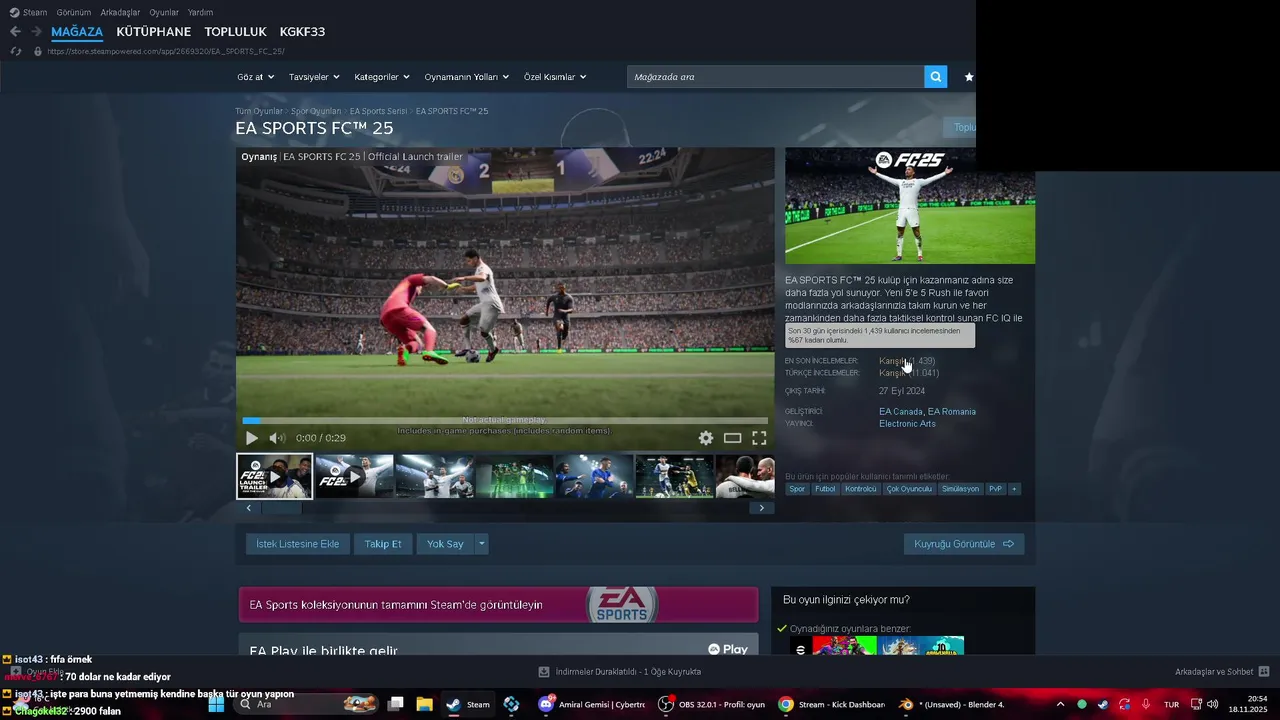Click the microphone icon in system tray
1280x720 pixels.
1145,704
